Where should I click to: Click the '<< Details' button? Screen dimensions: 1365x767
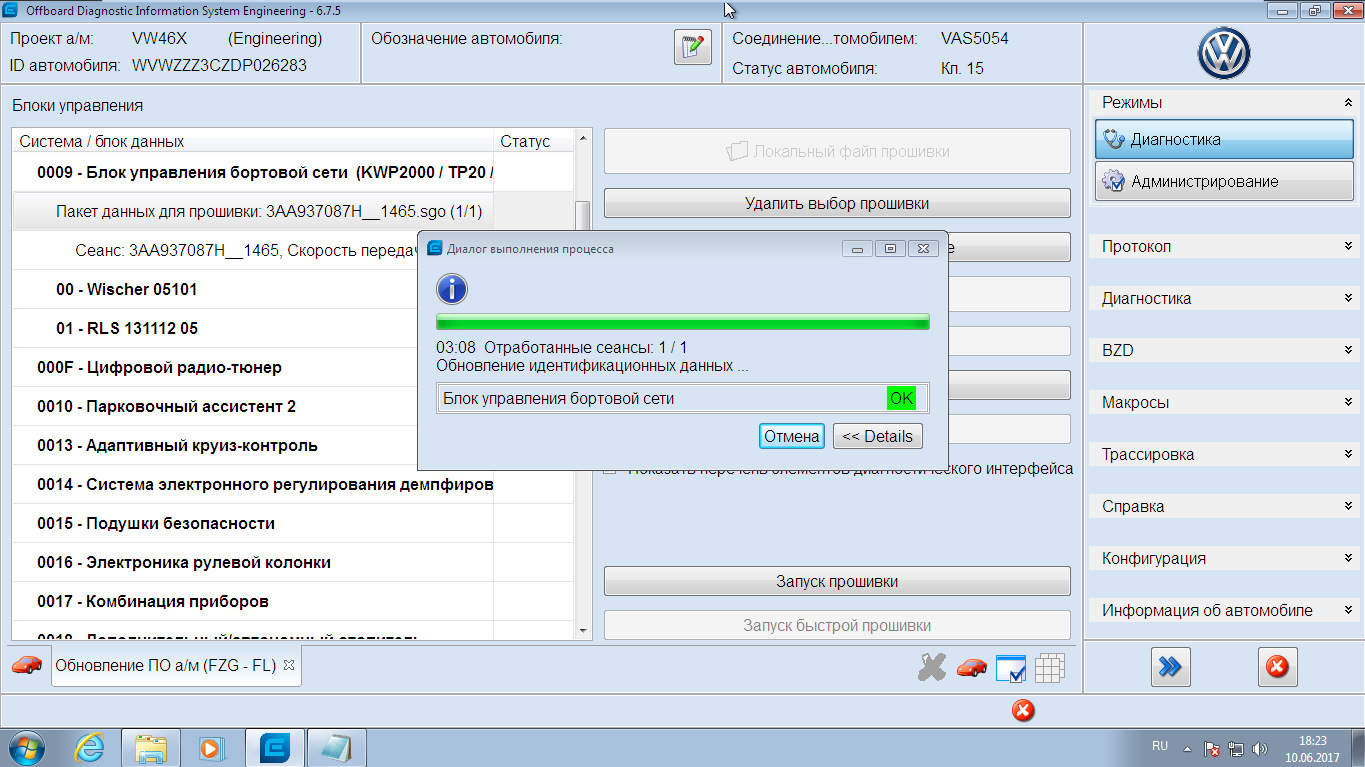point(877,436)
